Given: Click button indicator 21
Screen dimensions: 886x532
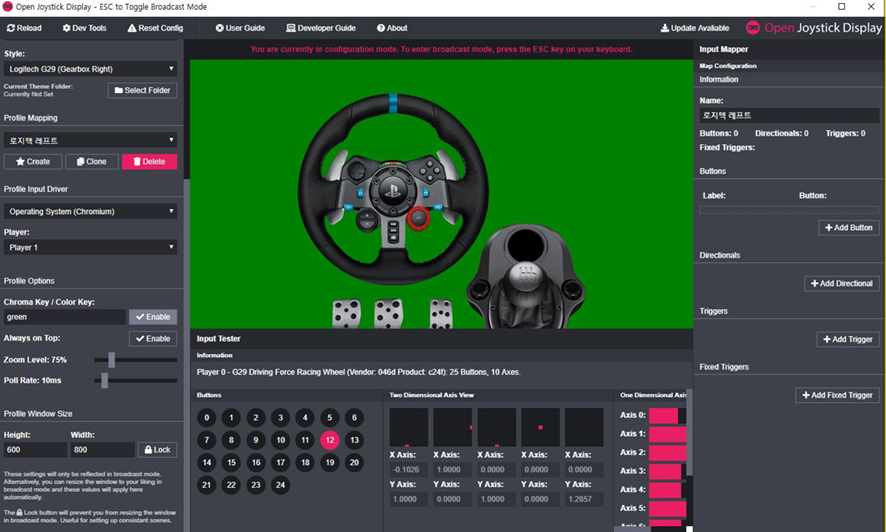Looking at the screenshot, I should tap(207, 485).
